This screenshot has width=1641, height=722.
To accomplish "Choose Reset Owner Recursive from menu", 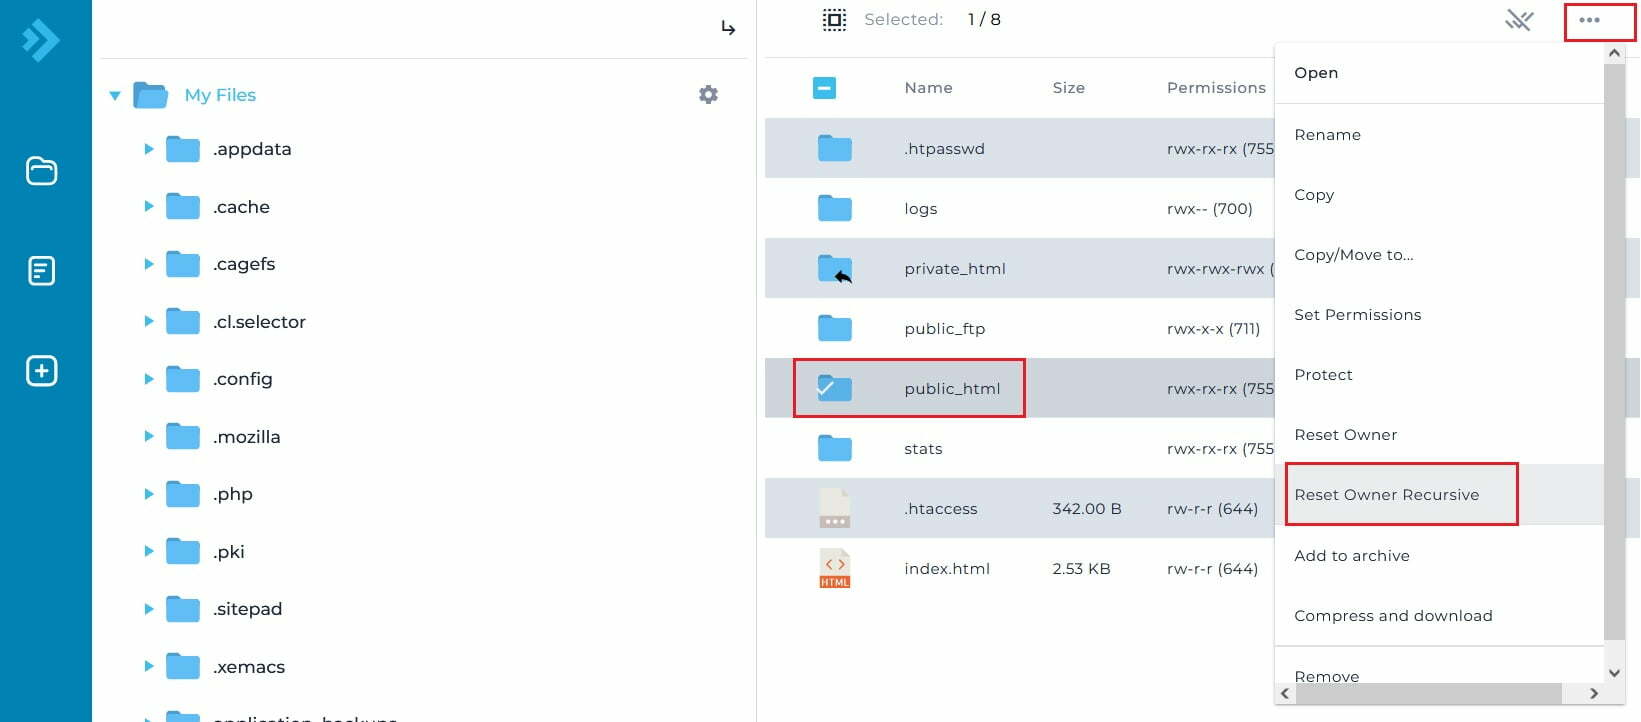I will [1386, 495].
